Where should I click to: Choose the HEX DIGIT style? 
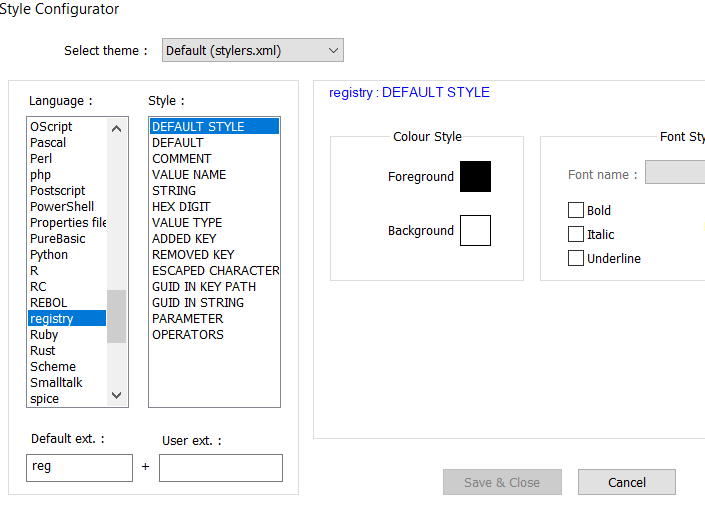(x=183, y=206)
